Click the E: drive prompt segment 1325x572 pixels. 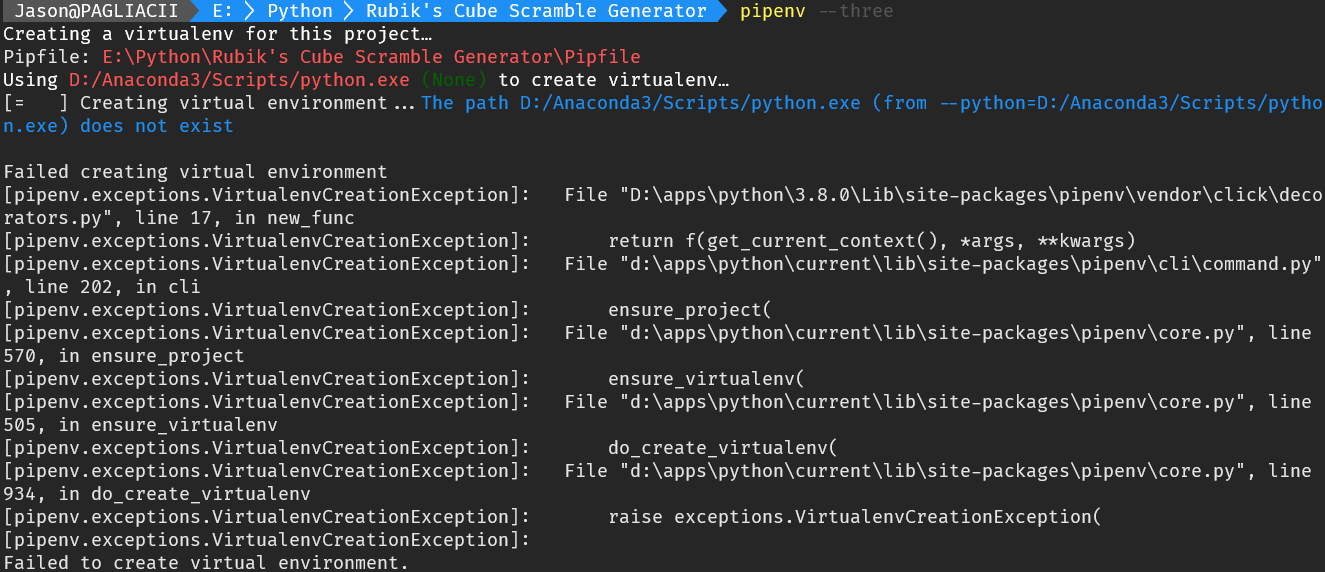tap(225, 11)
